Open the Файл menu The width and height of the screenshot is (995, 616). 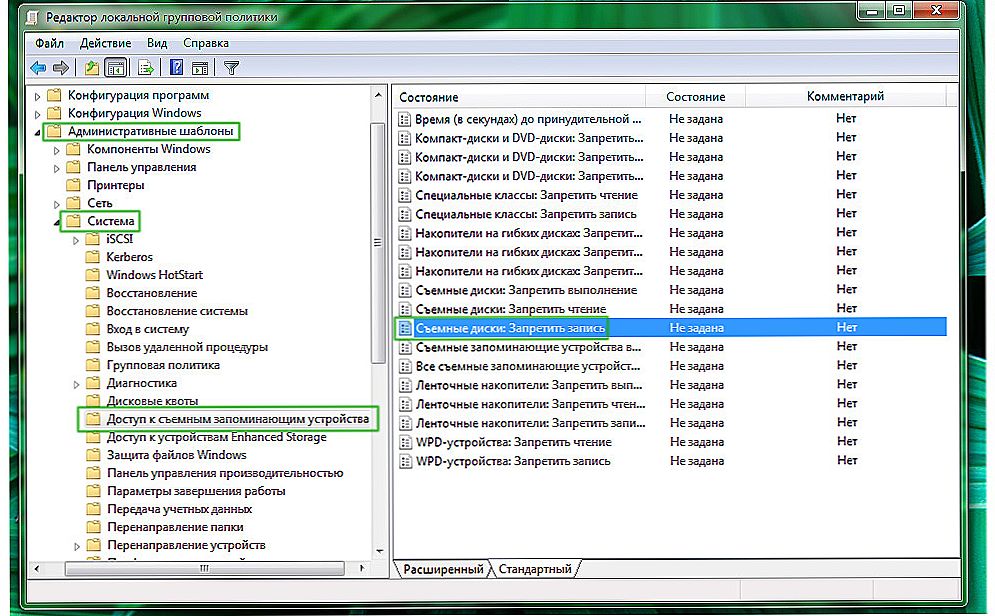point(49,43)
